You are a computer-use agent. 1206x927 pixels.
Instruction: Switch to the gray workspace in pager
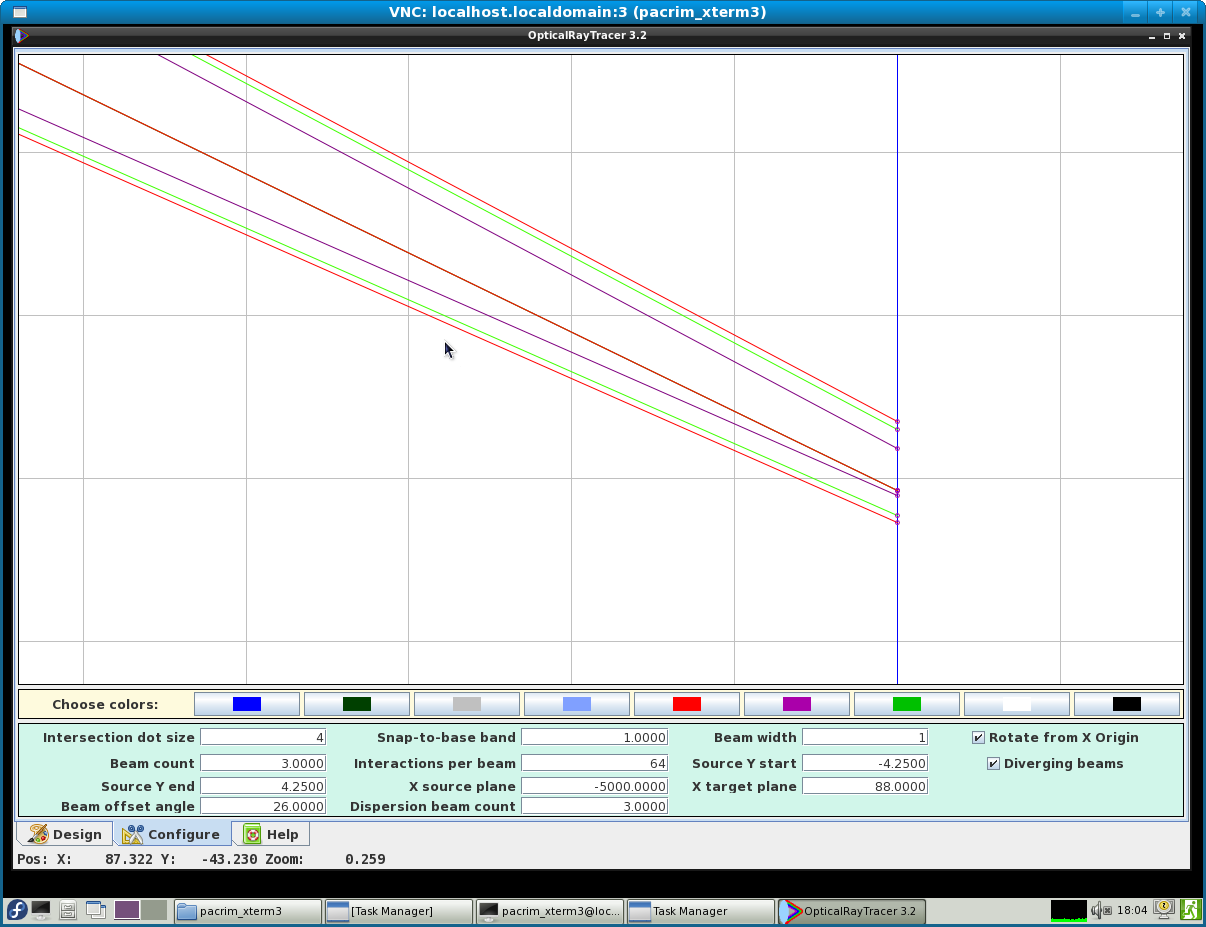(154, 910)
